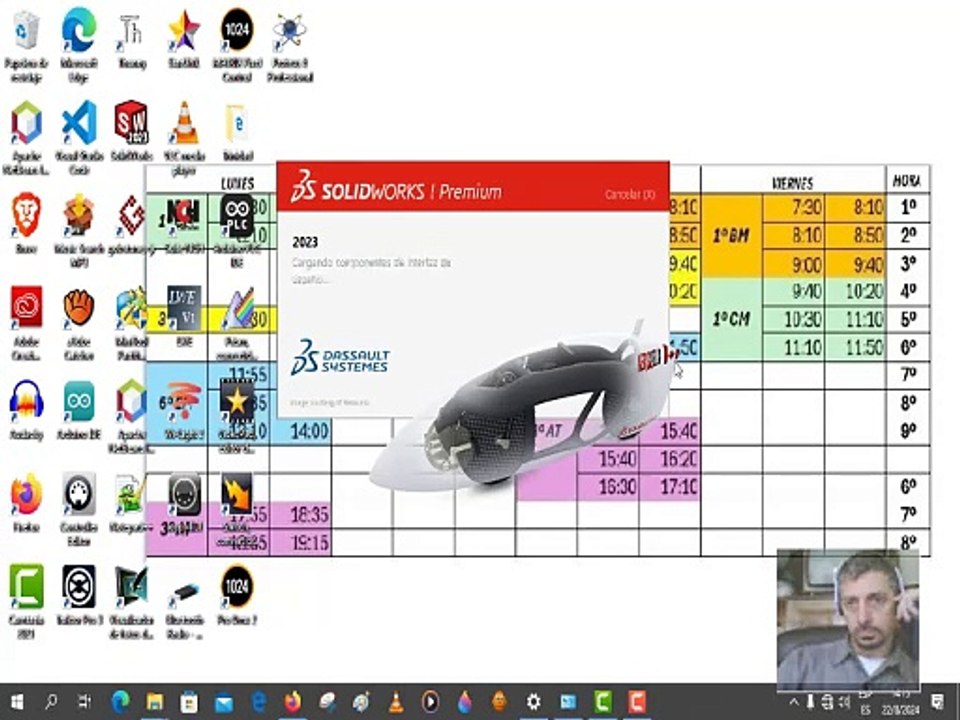Open VLC from the taskbar
The height and width of the screenshot is (720, 960).
coord(396,702)
